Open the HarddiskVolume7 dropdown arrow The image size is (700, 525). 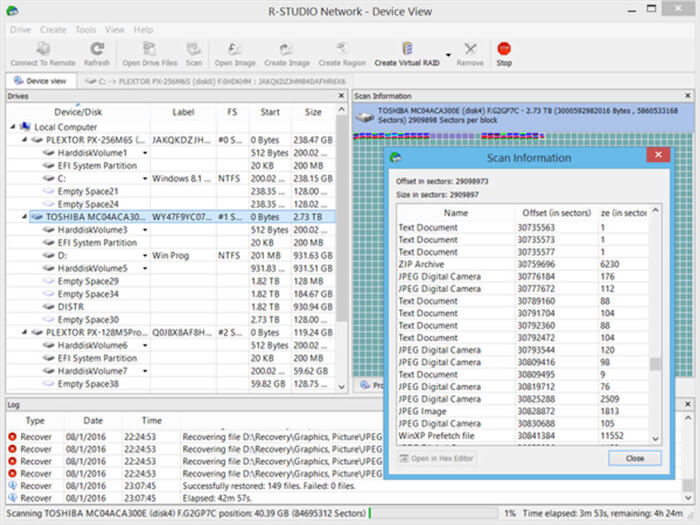(x=145, y=371)
